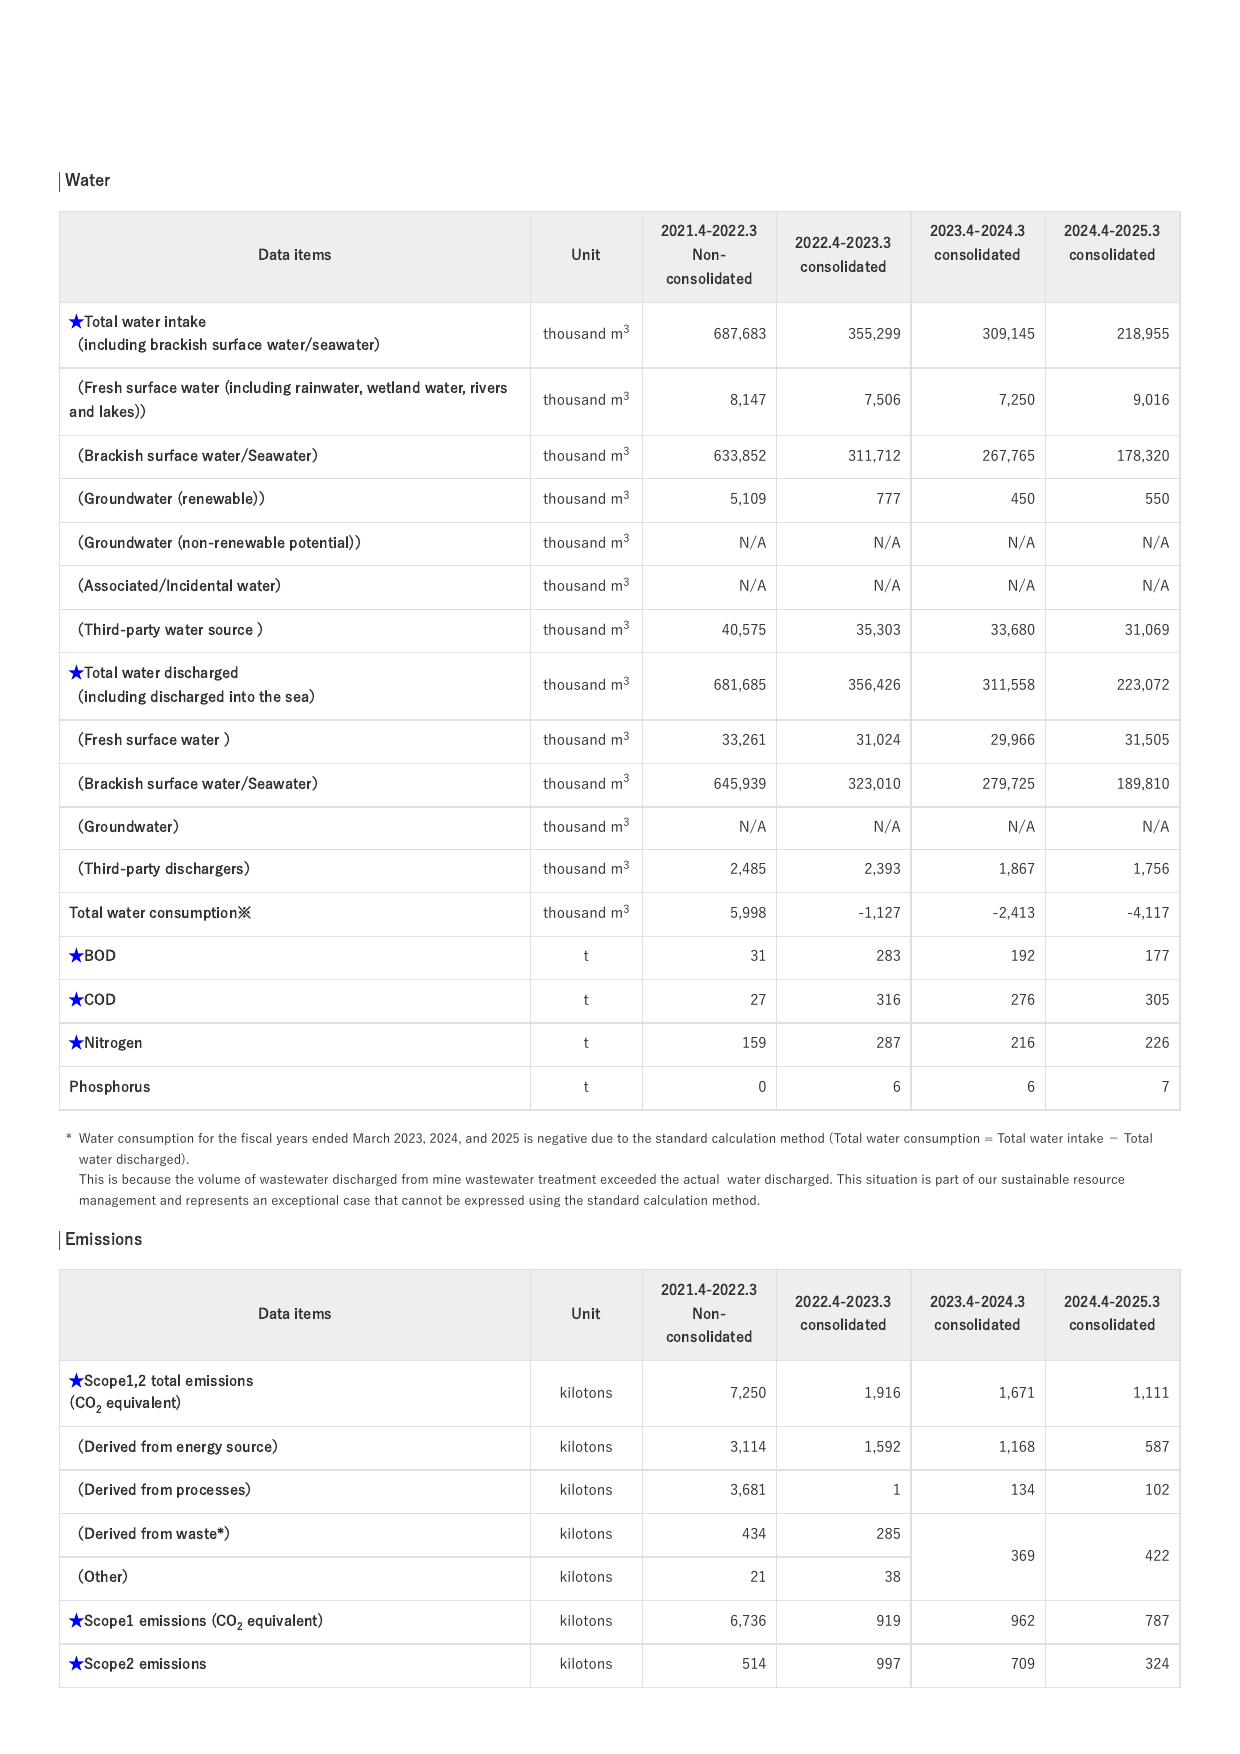The image size is (1240, 1754).
Task: Select the Derived from waste label
Action: (x=154, y=1534)
